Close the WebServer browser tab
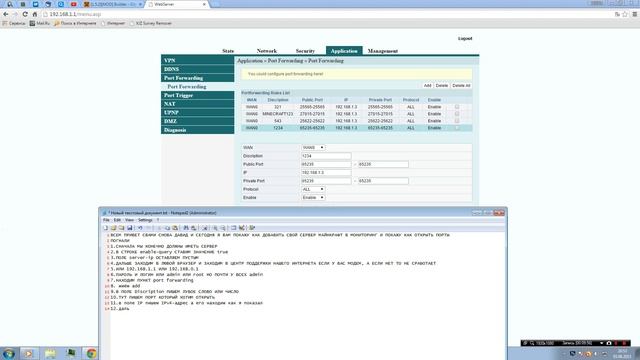640x360 pixels. (204, 4)
